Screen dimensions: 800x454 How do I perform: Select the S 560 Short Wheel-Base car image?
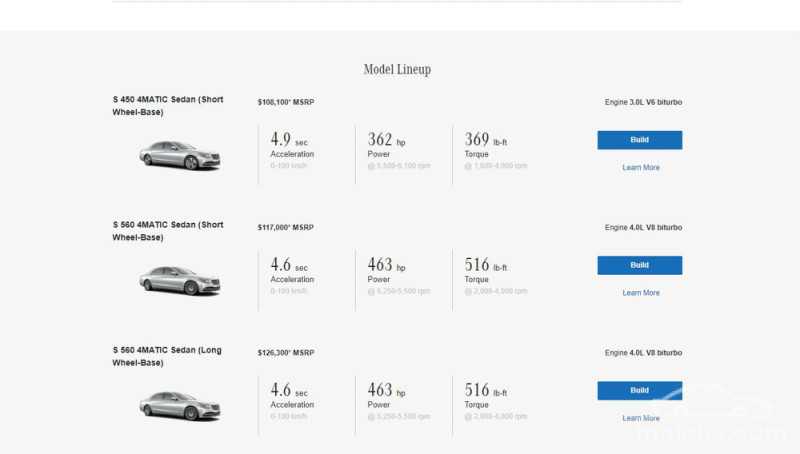coord(179,280)
